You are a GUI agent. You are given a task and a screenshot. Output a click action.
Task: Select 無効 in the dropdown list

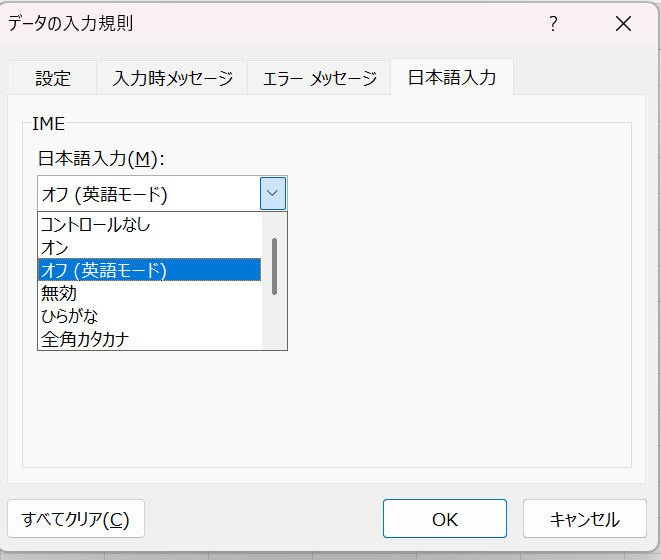point(150,293)
